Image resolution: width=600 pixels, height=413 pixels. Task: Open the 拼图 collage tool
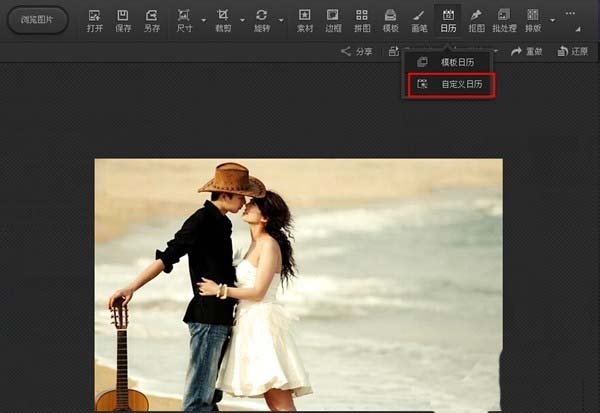(x=362, y=21)
